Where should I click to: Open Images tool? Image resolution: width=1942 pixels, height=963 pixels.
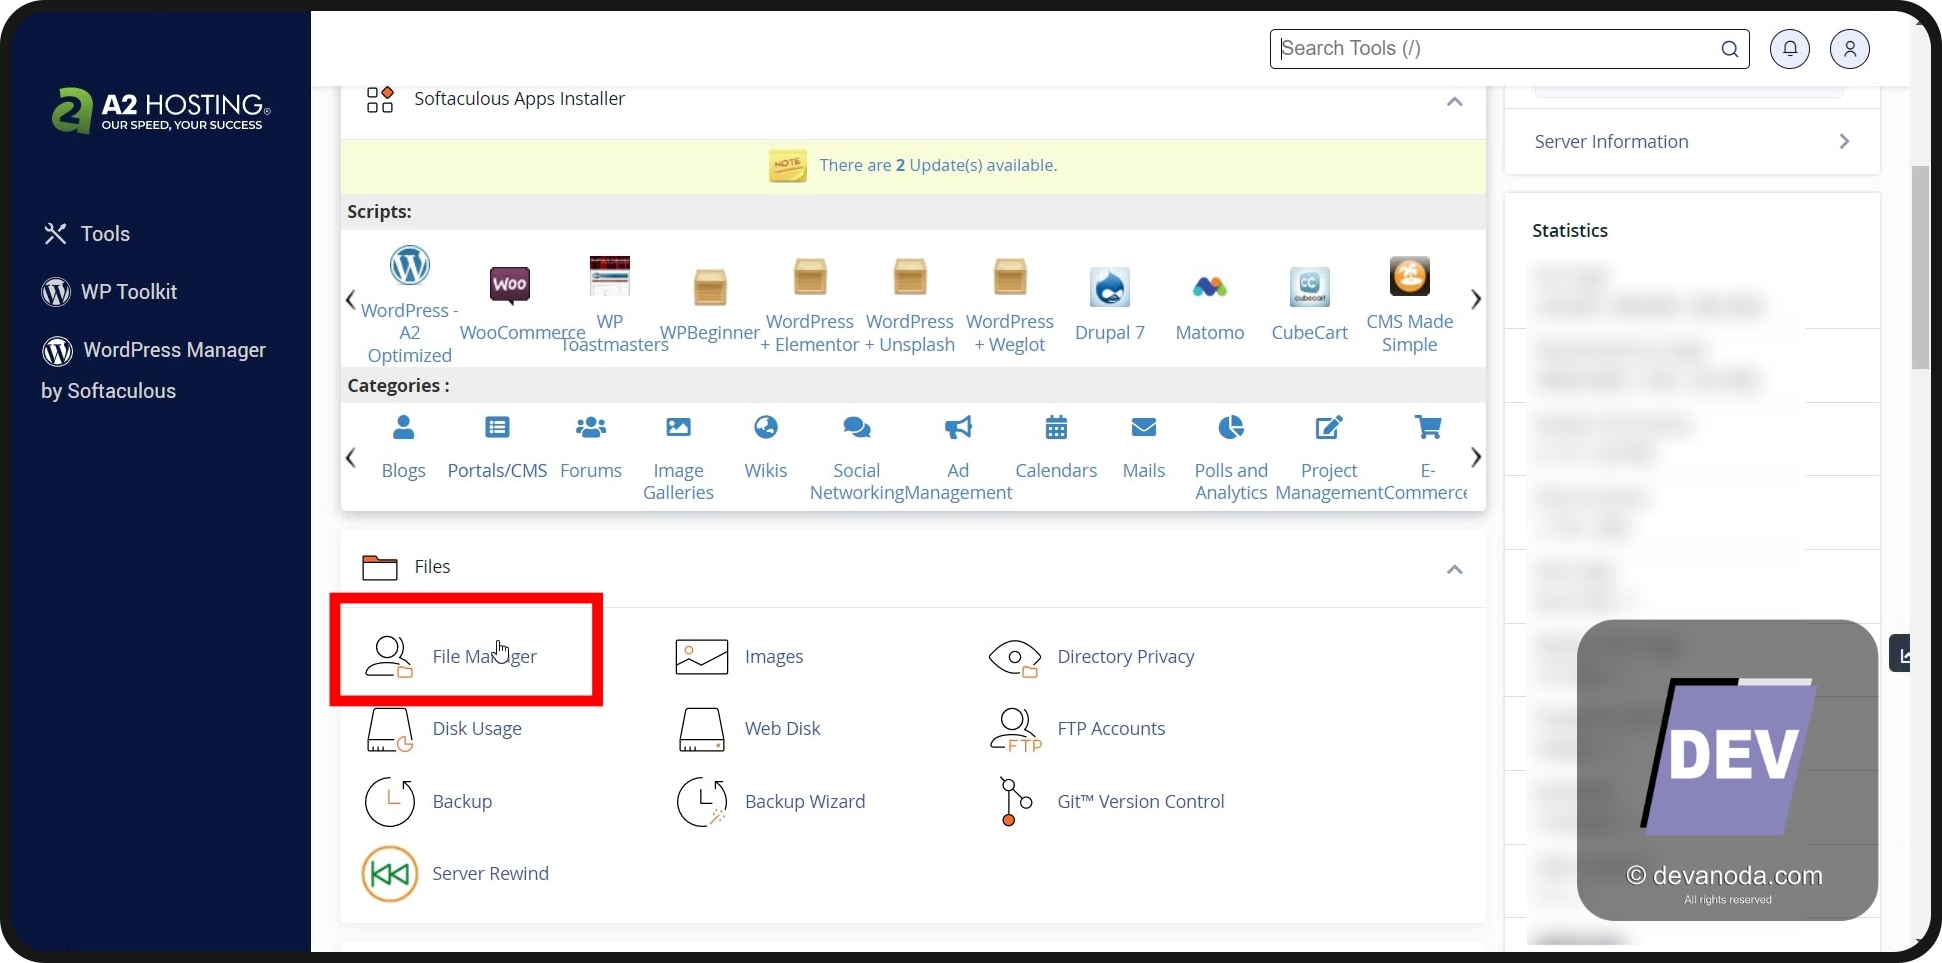pyautogui.click(x=739, y=656)
